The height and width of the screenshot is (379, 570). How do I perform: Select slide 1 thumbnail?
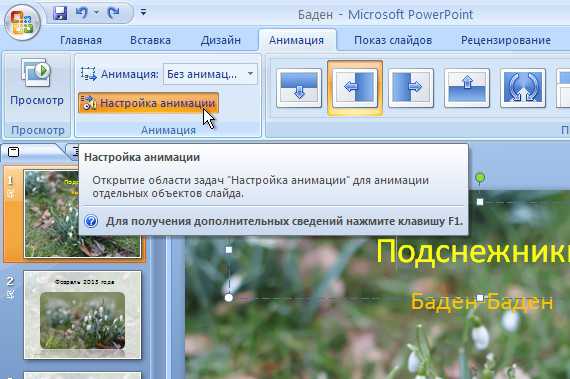[x=82, y=214]
